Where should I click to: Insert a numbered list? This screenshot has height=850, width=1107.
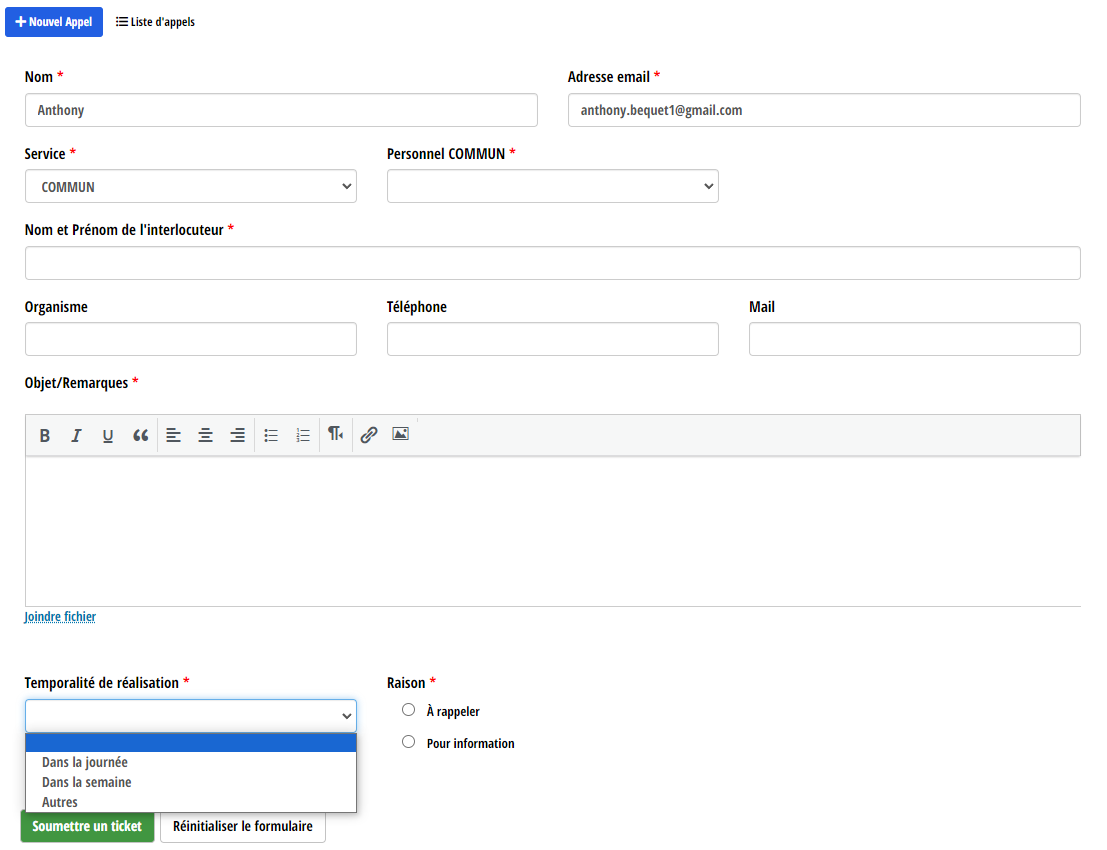tap(303, 436)
